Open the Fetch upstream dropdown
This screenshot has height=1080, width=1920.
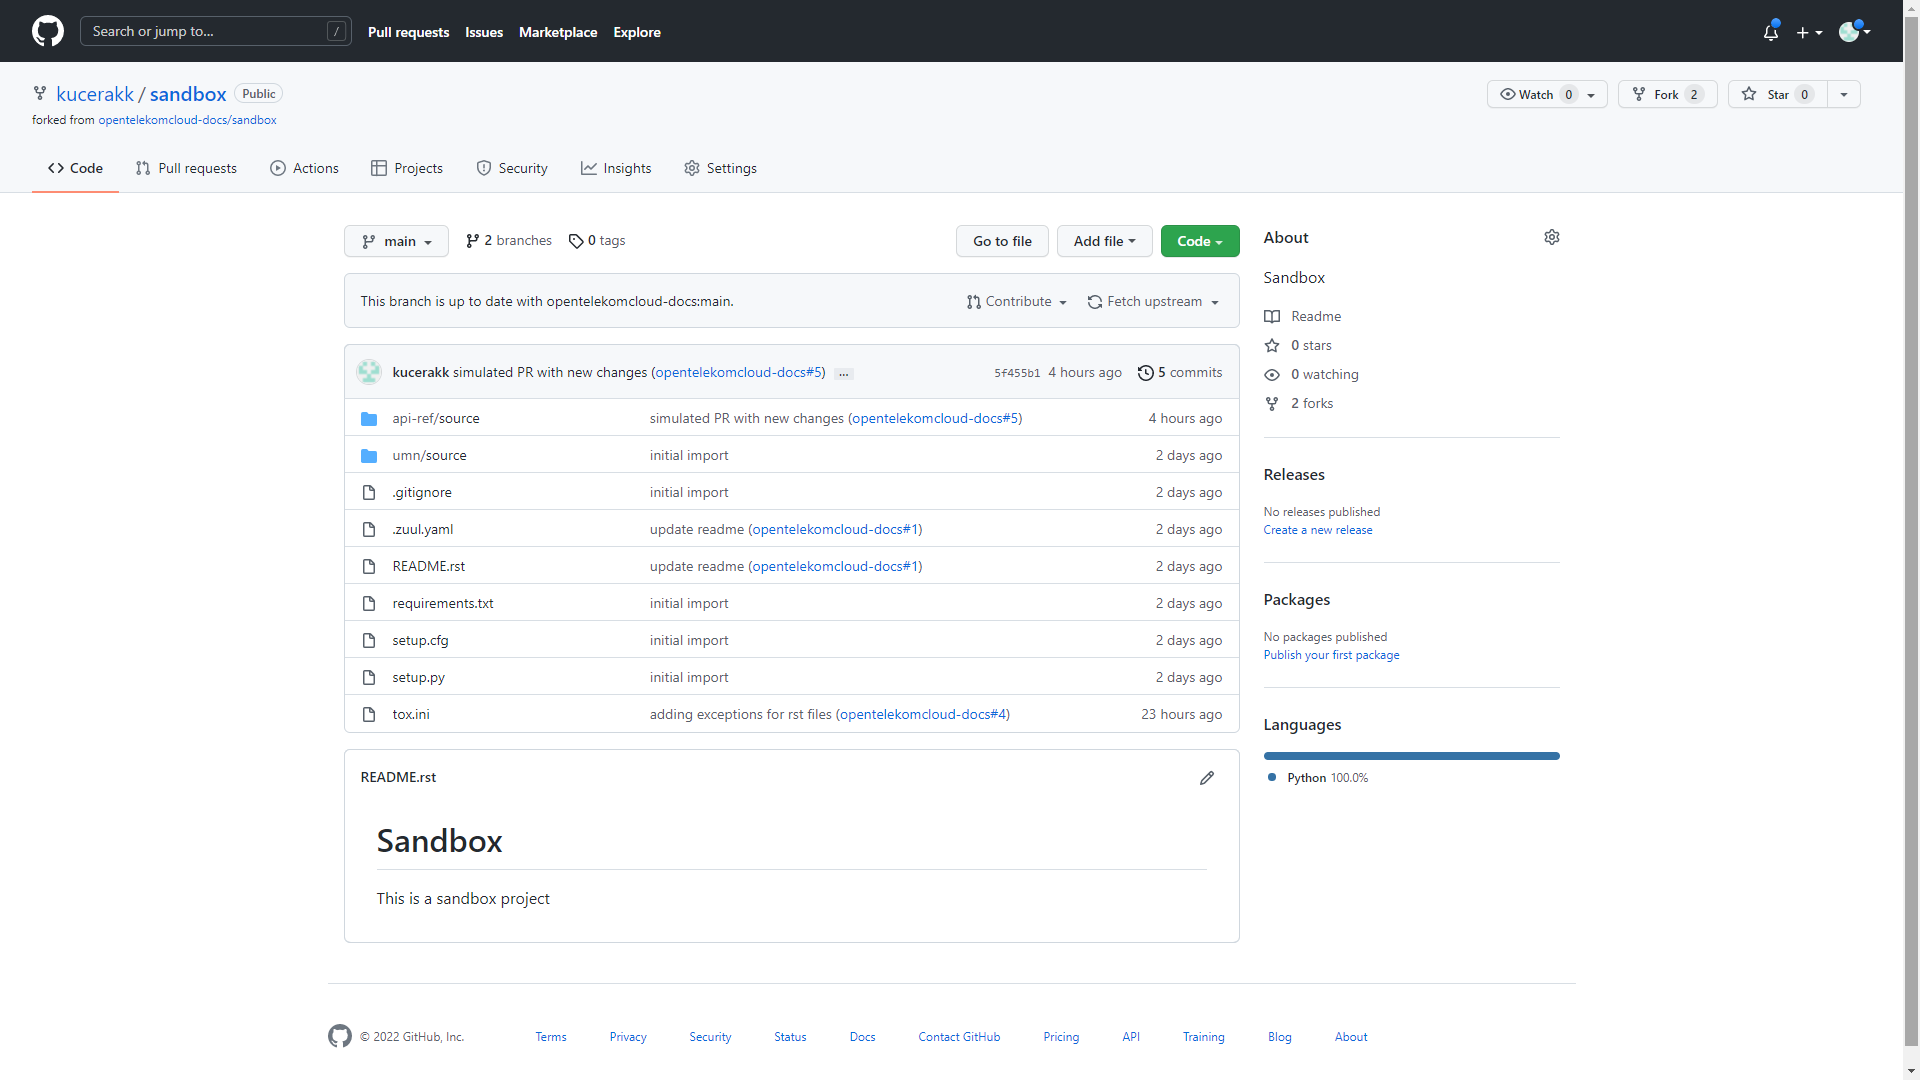[1153, 302]
